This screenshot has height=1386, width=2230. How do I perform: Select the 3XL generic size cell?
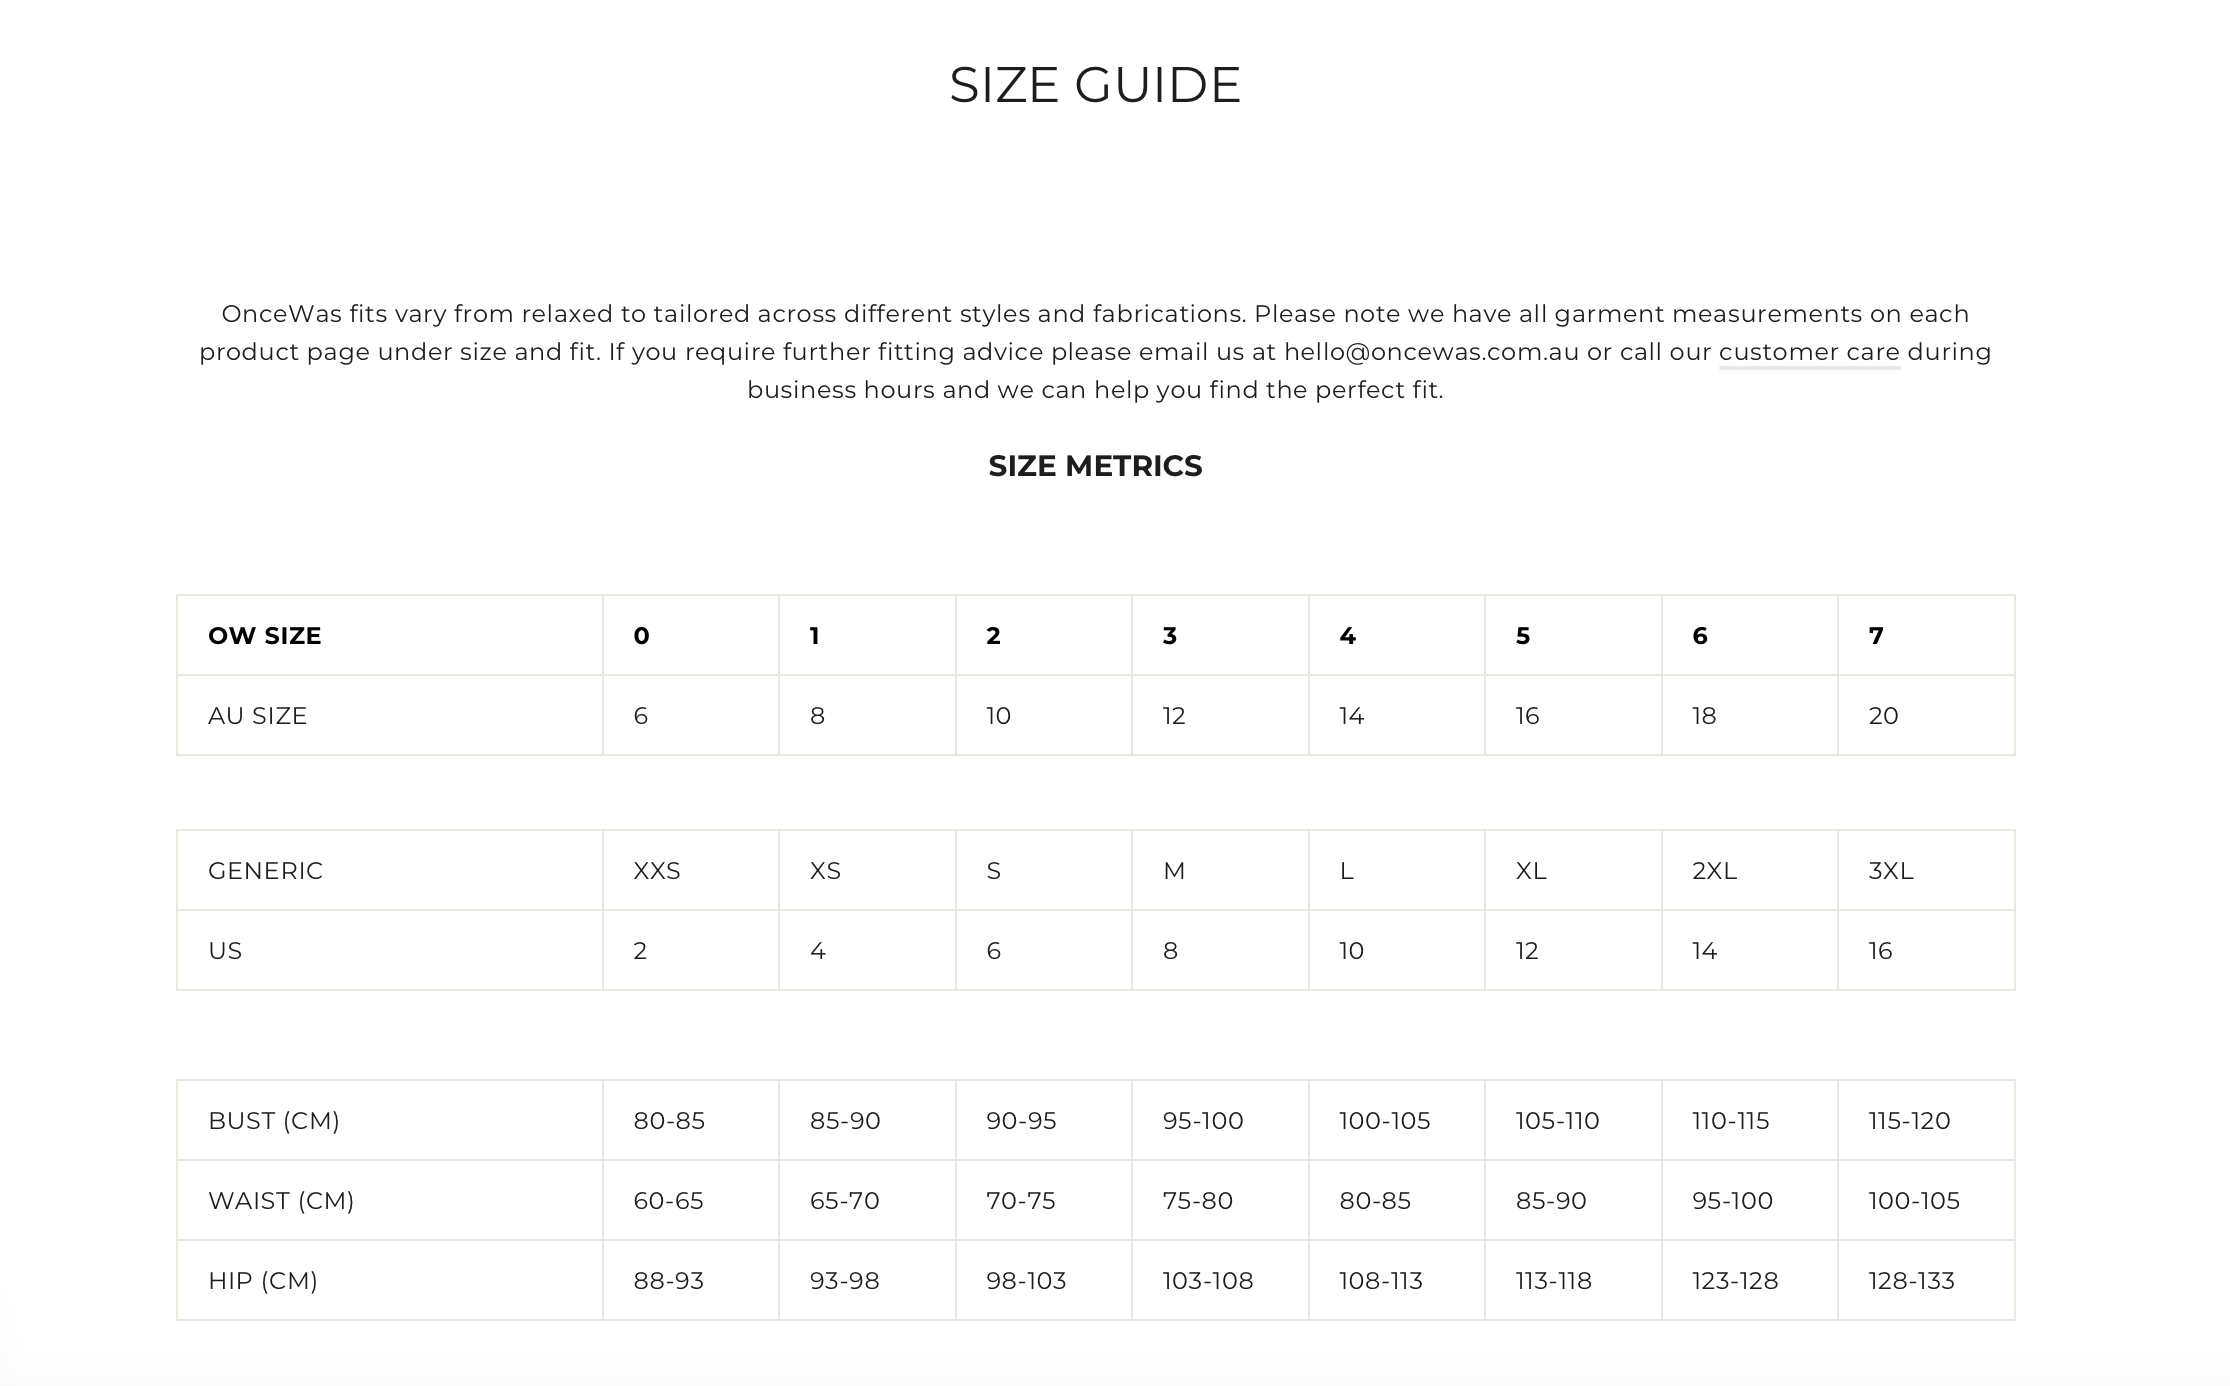point(1891,871)
